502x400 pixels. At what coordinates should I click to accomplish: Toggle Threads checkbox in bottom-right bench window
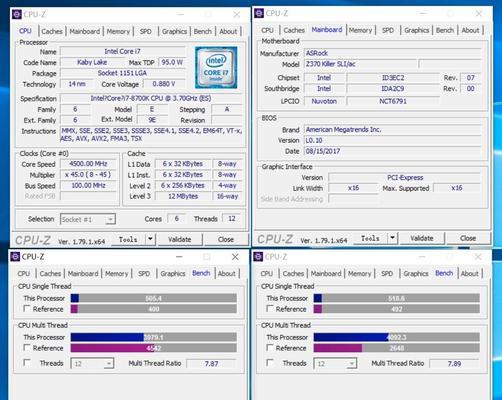[x=270, y=363]
